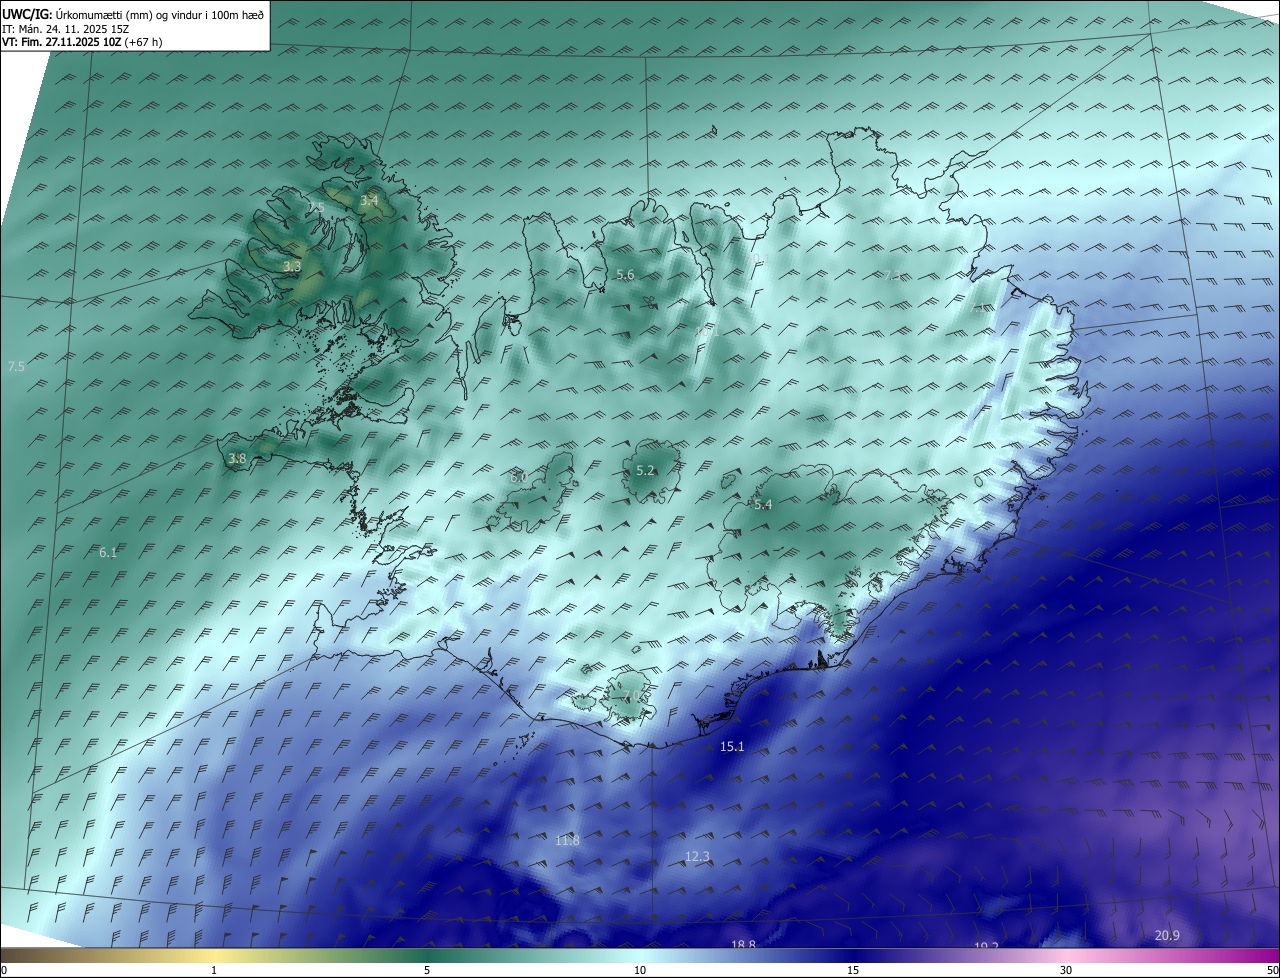The height and width of the screenshot is (978, 1280).
Task: Click the color scale tick labeled 0
Action: point(4,970)
